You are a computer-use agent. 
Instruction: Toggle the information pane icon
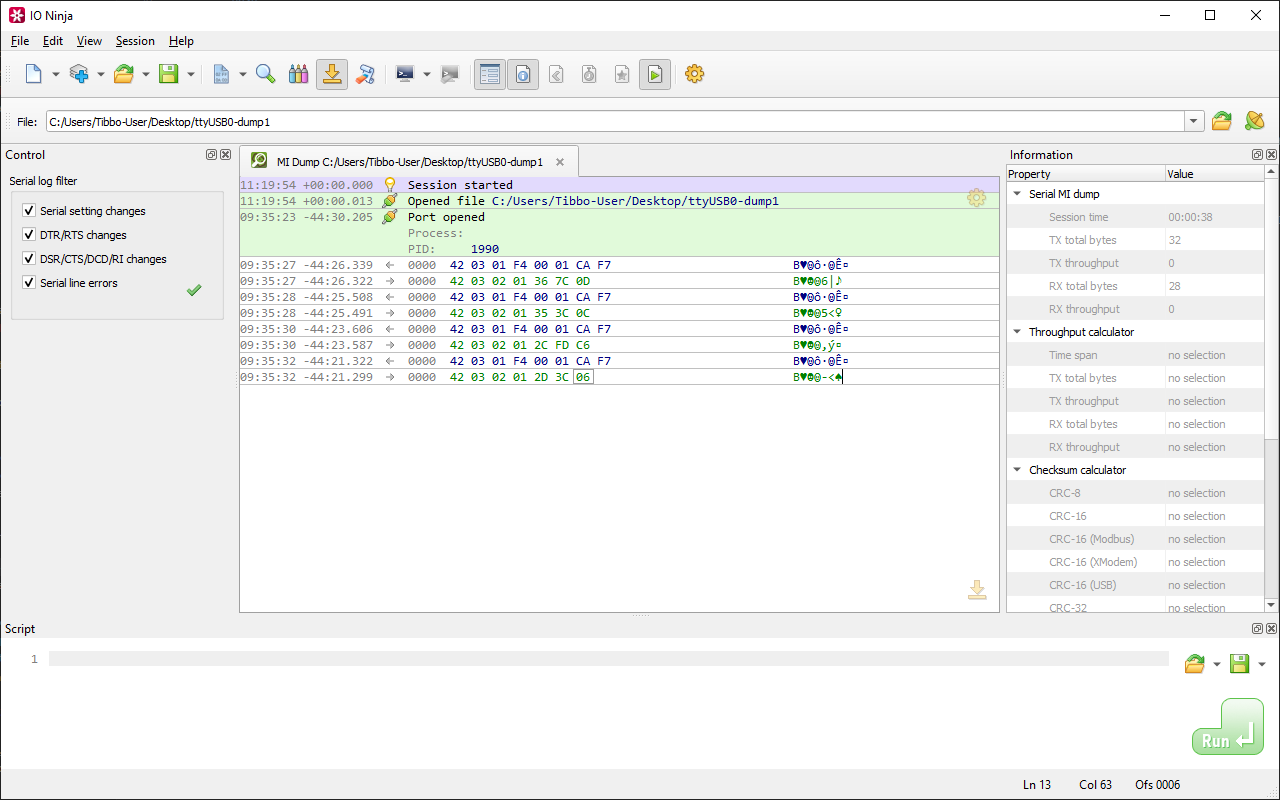point(523,74)
